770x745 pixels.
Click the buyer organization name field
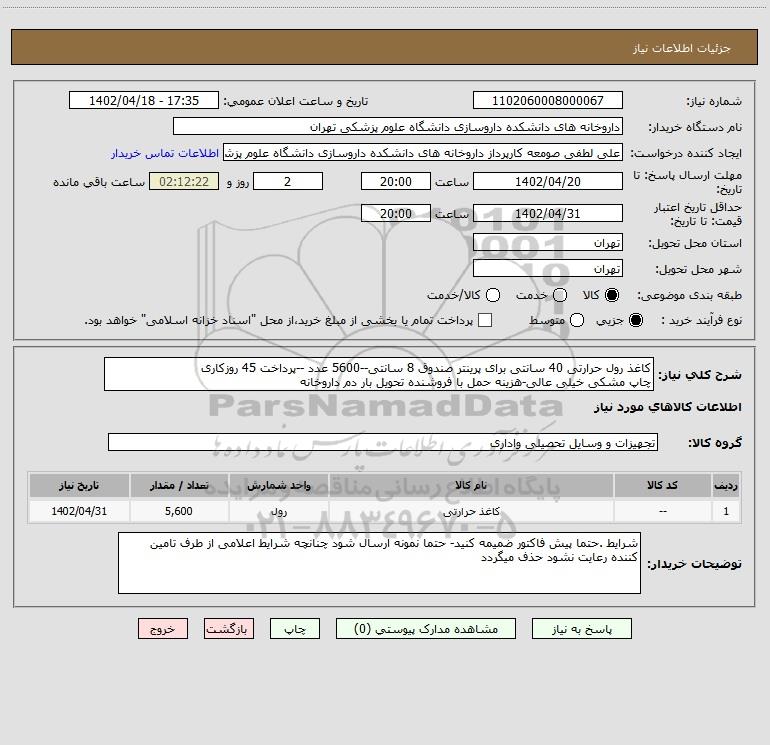398,127
